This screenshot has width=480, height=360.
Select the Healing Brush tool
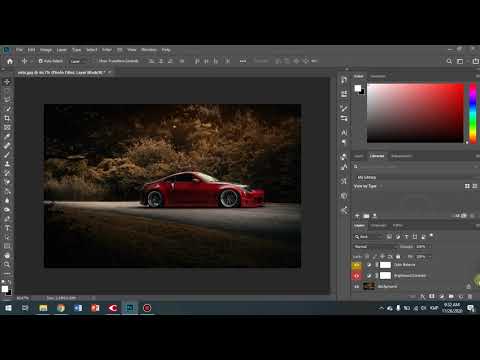tap(7, 146)
